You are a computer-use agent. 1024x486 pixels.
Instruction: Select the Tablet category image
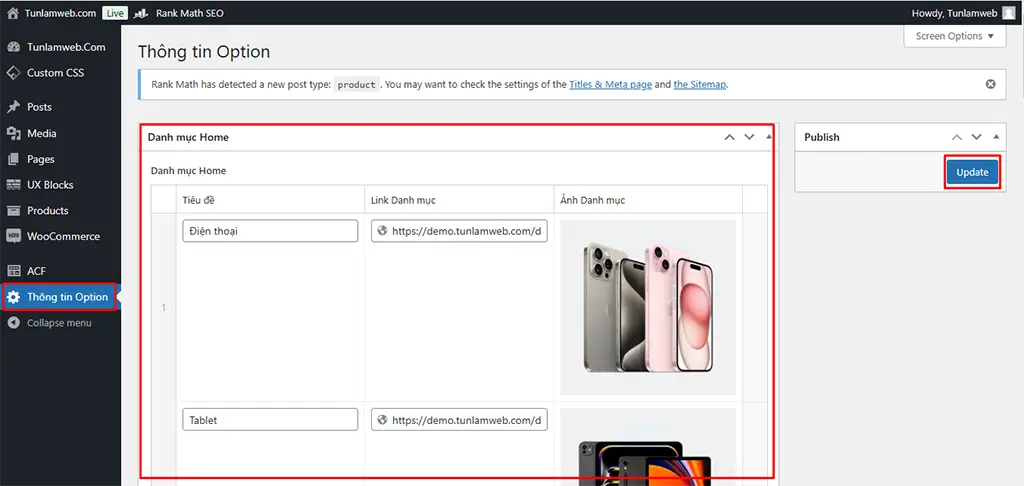pos(648,447)
